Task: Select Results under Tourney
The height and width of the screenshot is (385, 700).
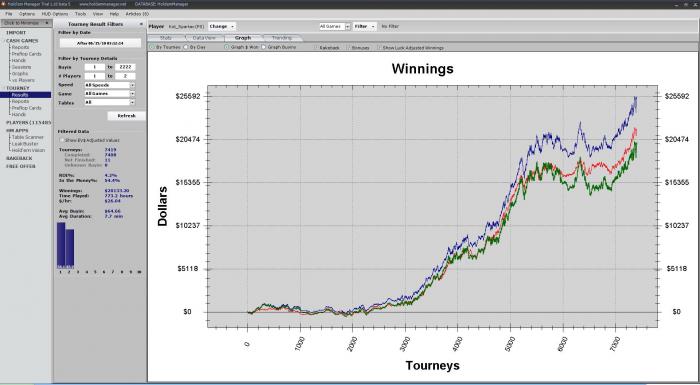Action: point(26,95)
